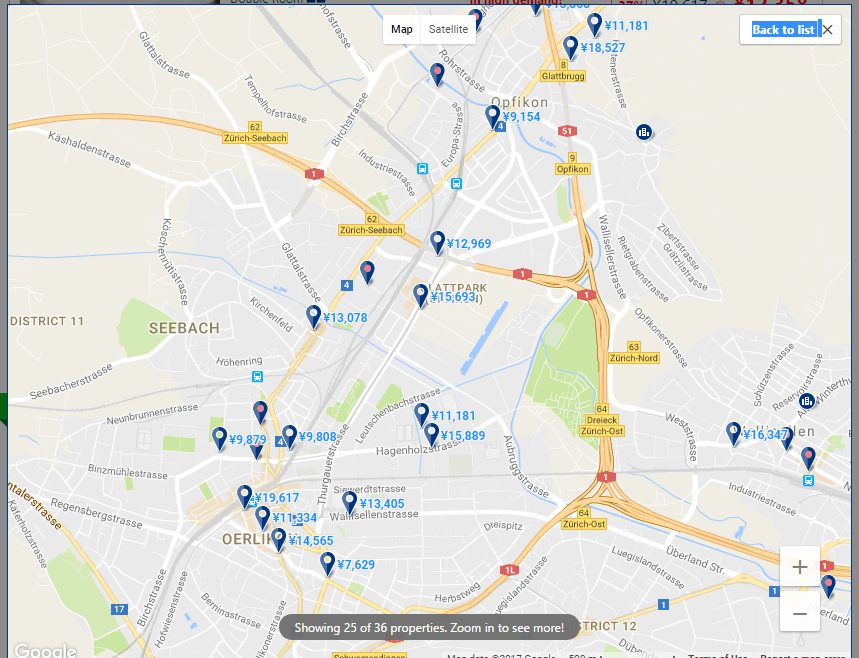Click the Google logo on the map
The height and width of the screenshot is (658, 859).
pos(45,650)
